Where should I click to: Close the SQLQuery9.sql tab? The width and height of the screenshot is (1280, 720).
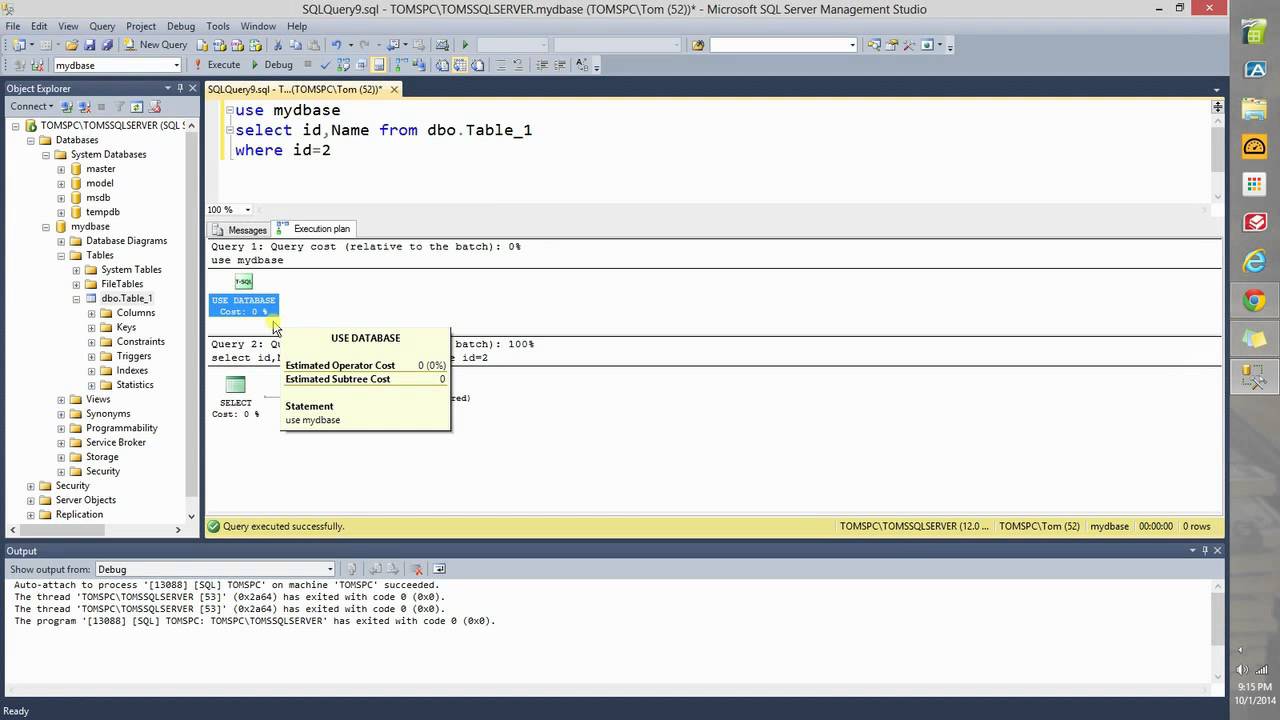pos(394,89)
